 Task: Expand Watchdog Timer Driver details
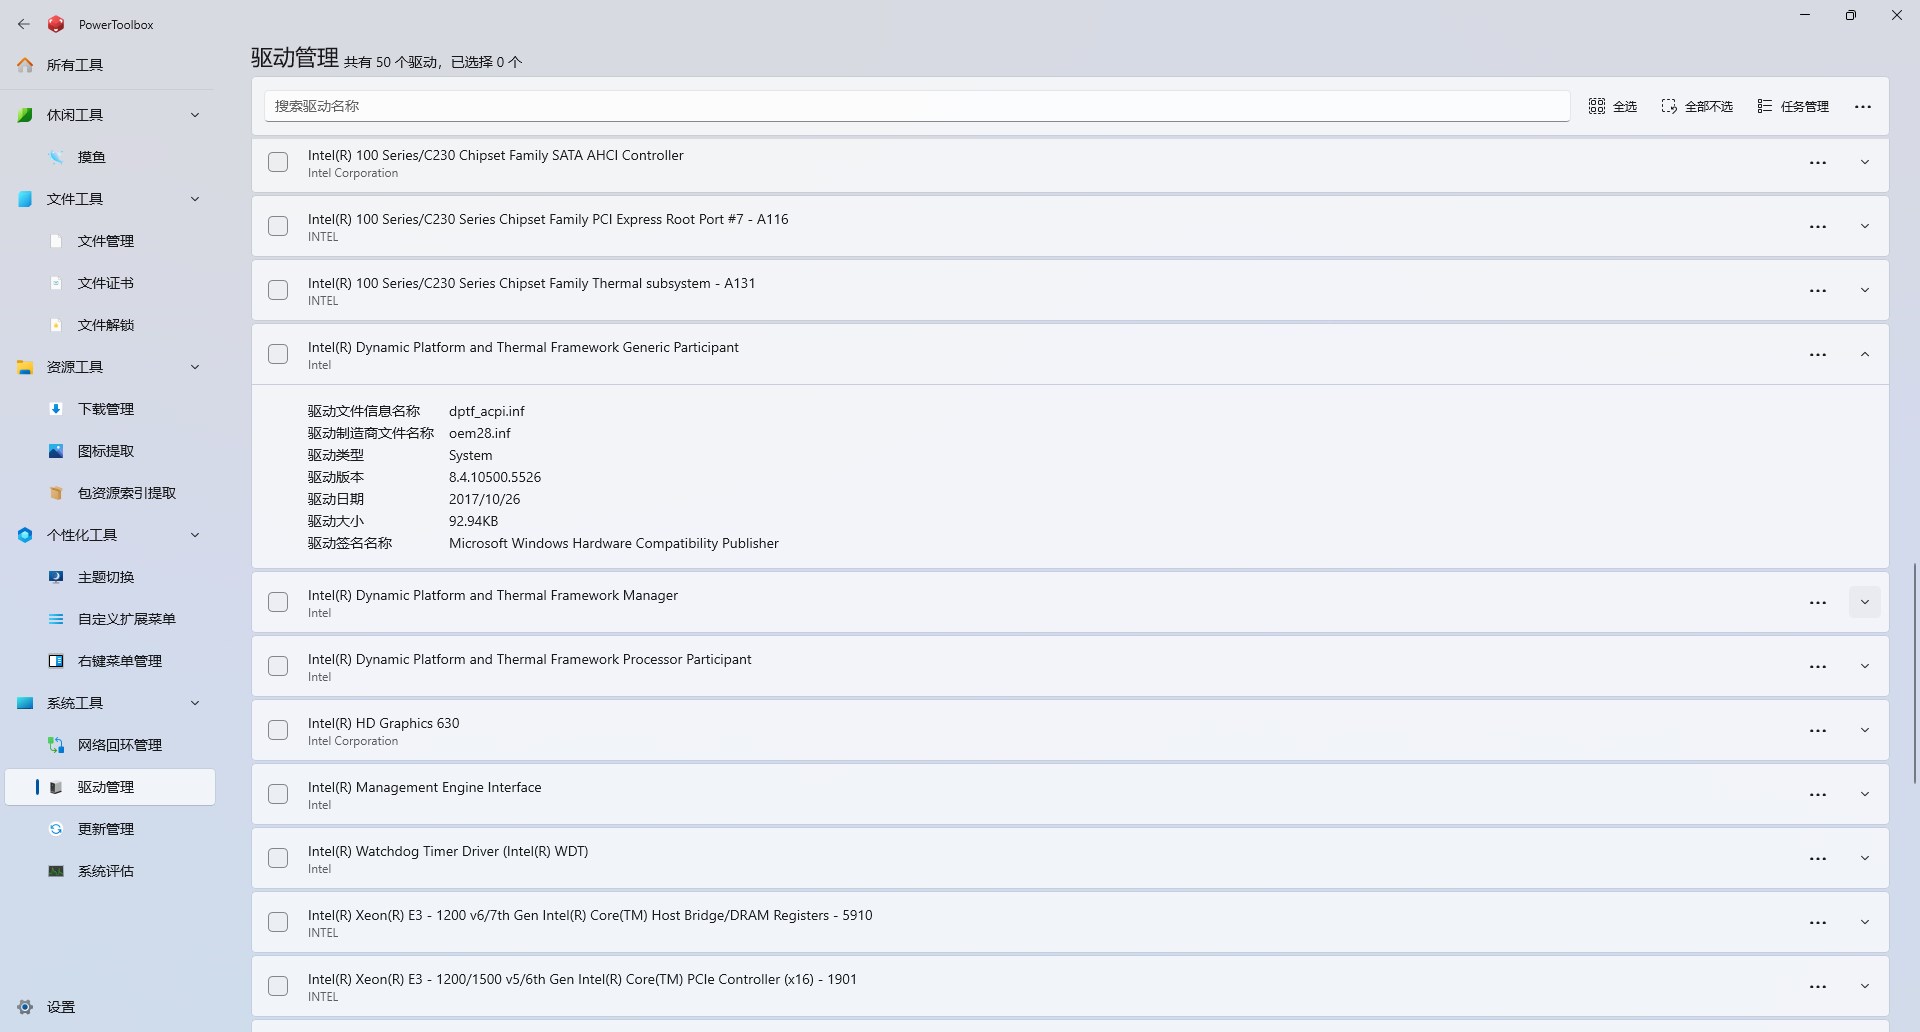1864,858
